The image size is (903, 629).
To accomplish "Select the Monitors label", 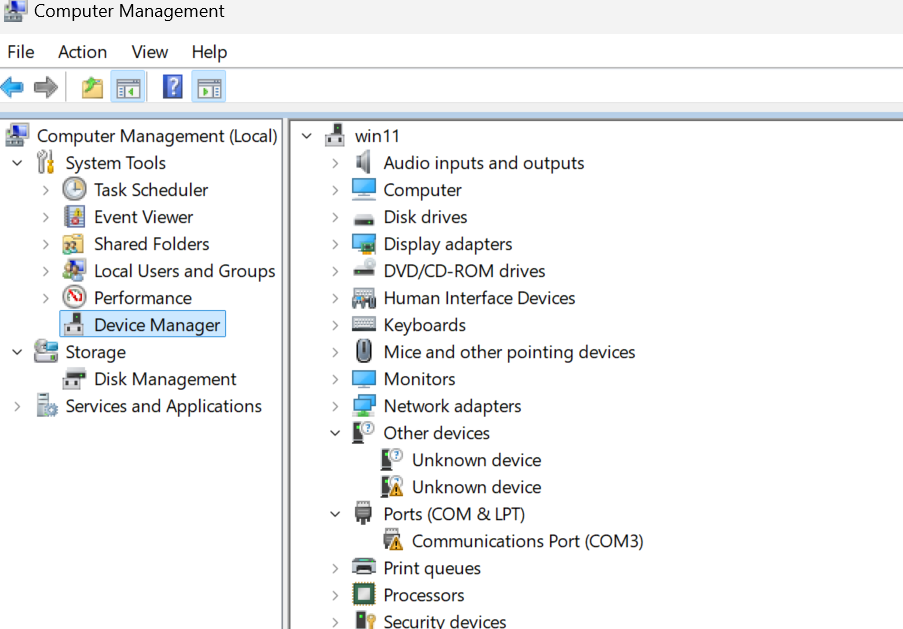I will (x=419, y=378).
